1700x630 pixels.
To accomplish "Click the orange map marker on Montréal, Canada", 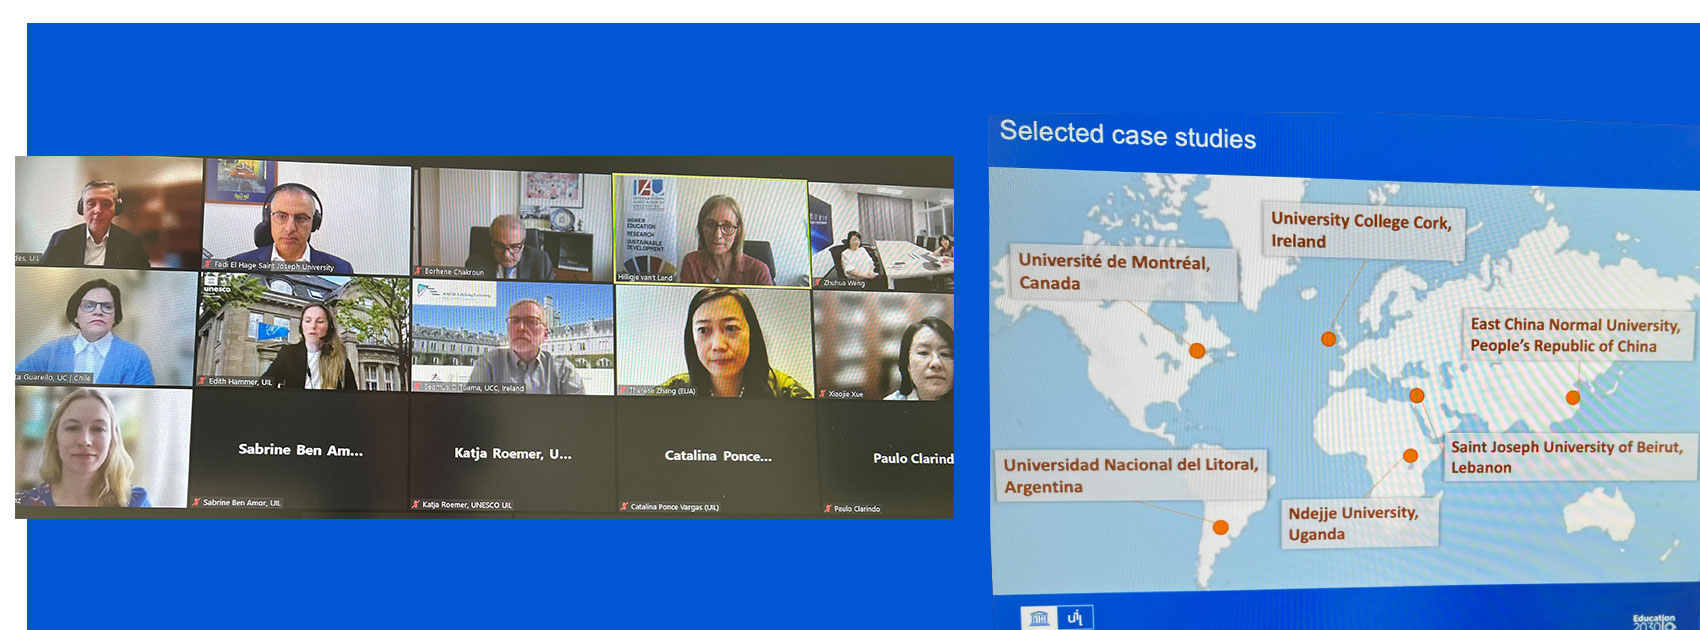I will (x=1197, y=350).
